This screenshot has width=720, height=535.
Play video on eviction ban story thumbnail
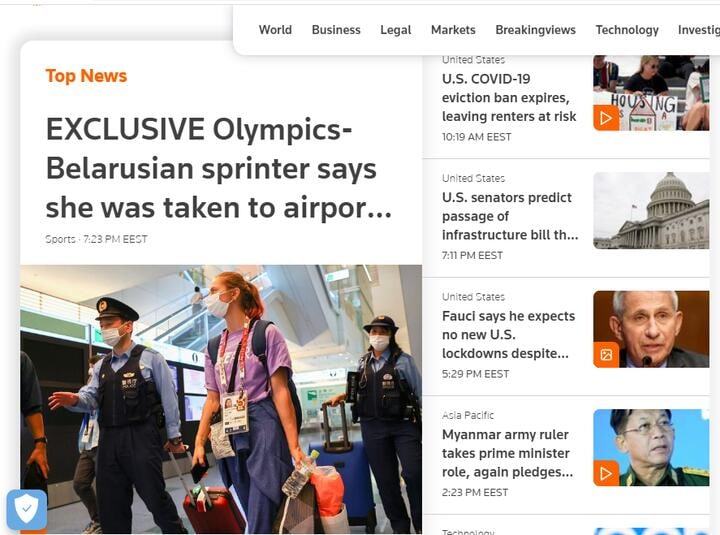click(x=606, y=118)
